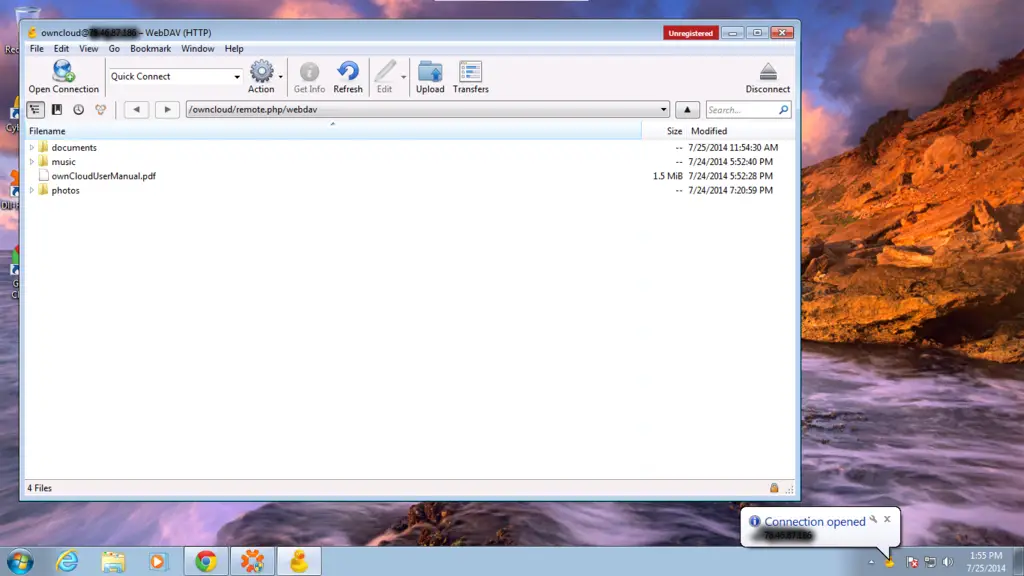1024x576 pixels.
Task: Open the View menu
Action: click(89, 48)
